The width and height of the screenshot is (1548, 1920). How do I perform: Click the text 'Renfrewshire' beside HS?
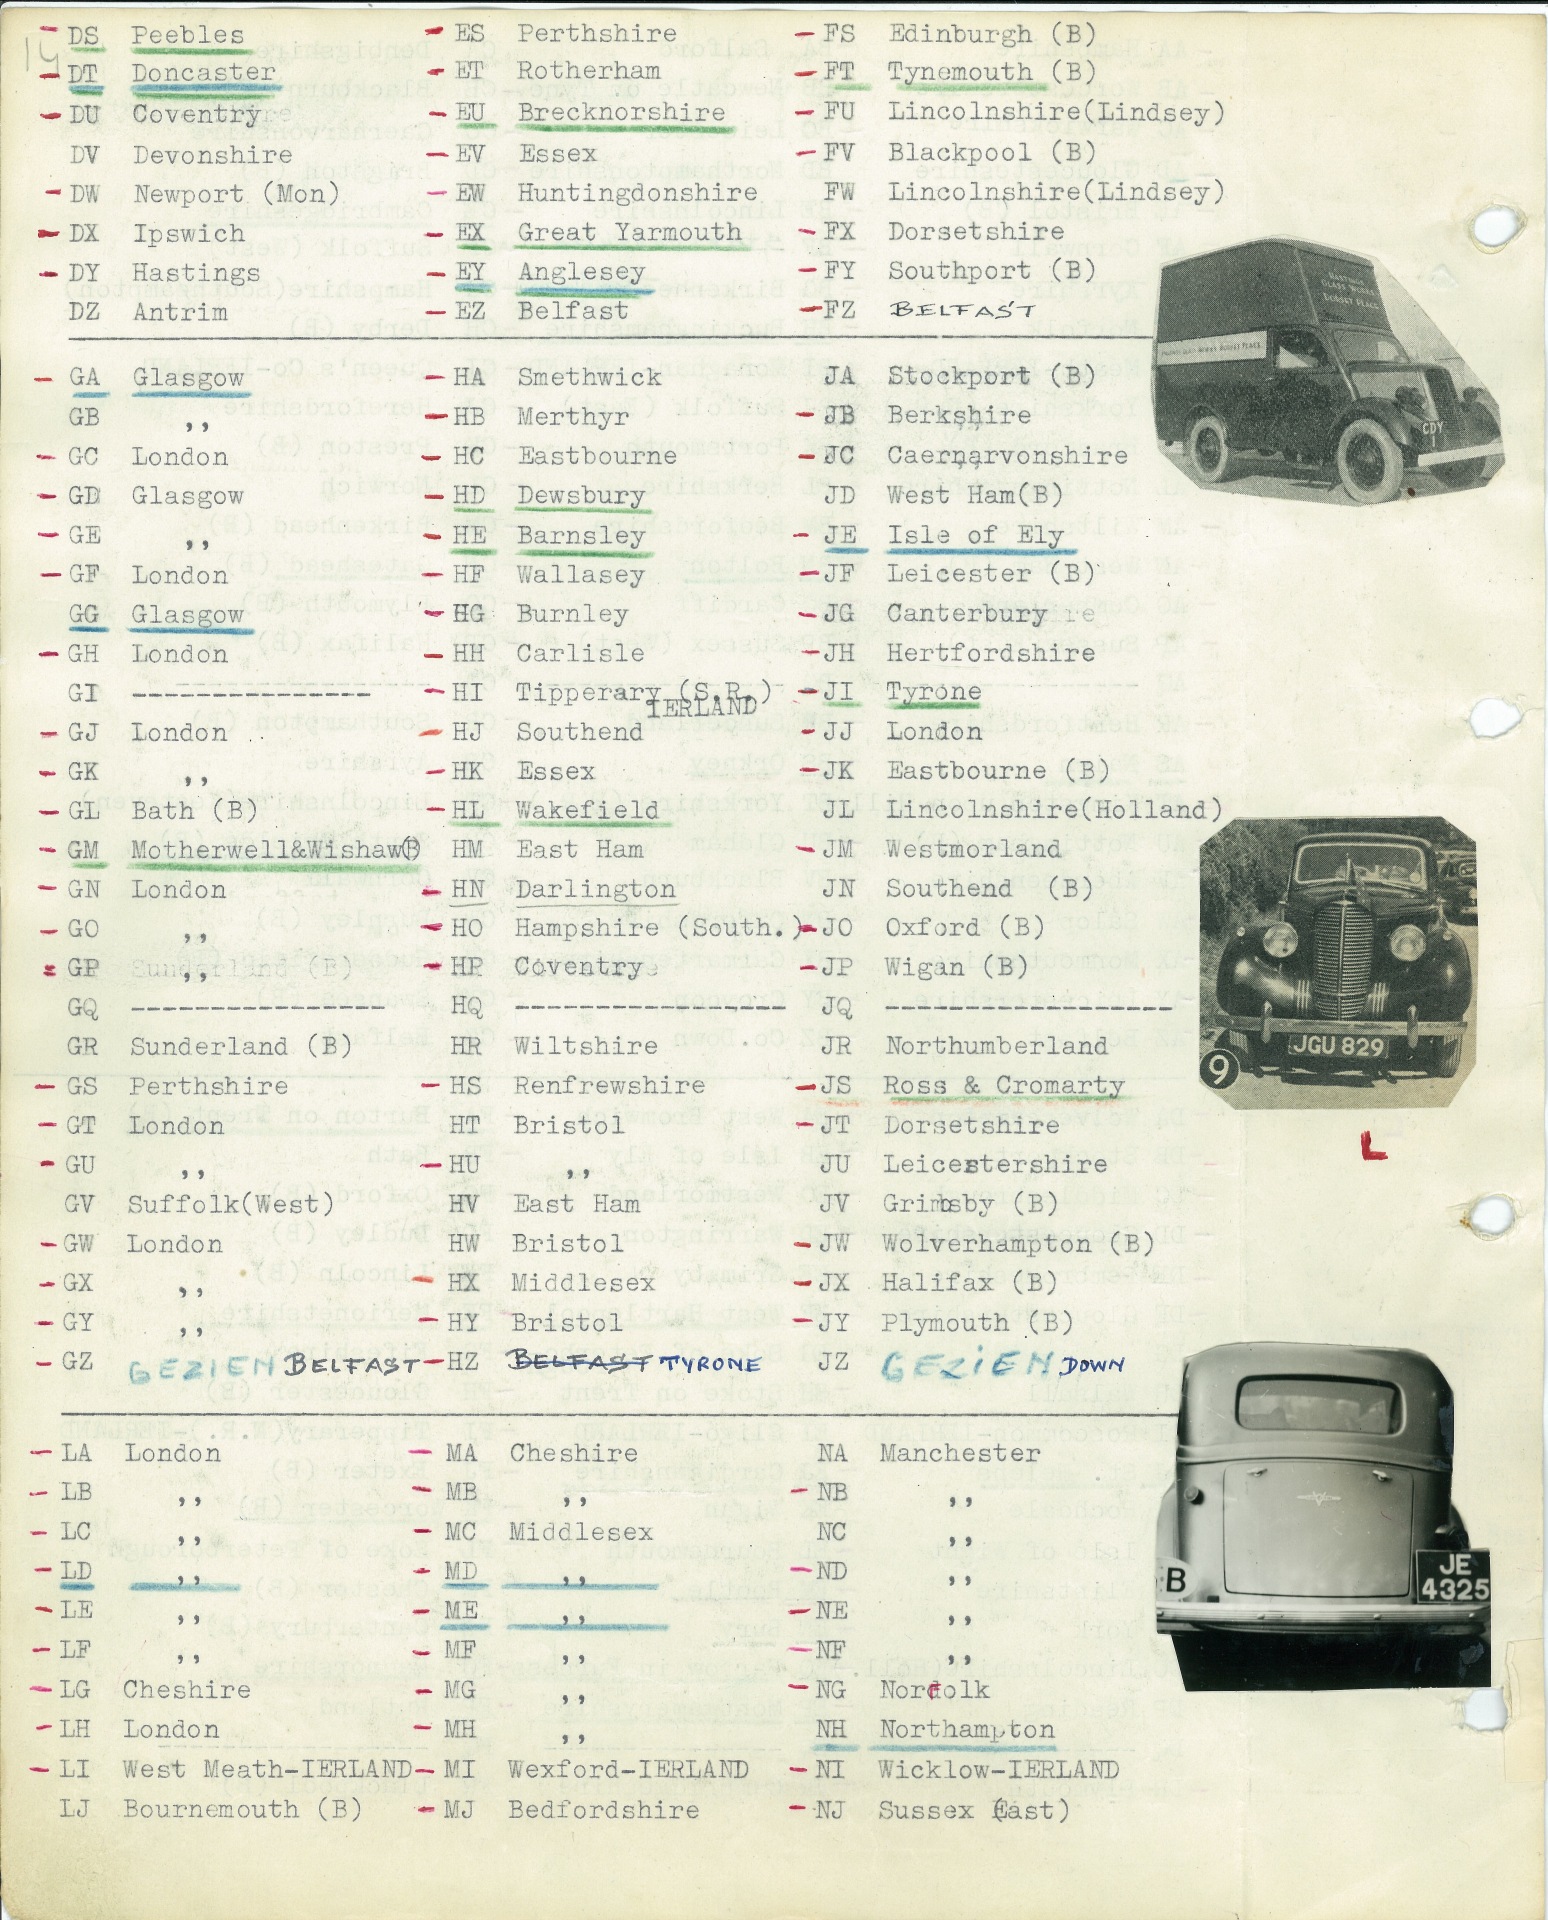[609, 1086]
